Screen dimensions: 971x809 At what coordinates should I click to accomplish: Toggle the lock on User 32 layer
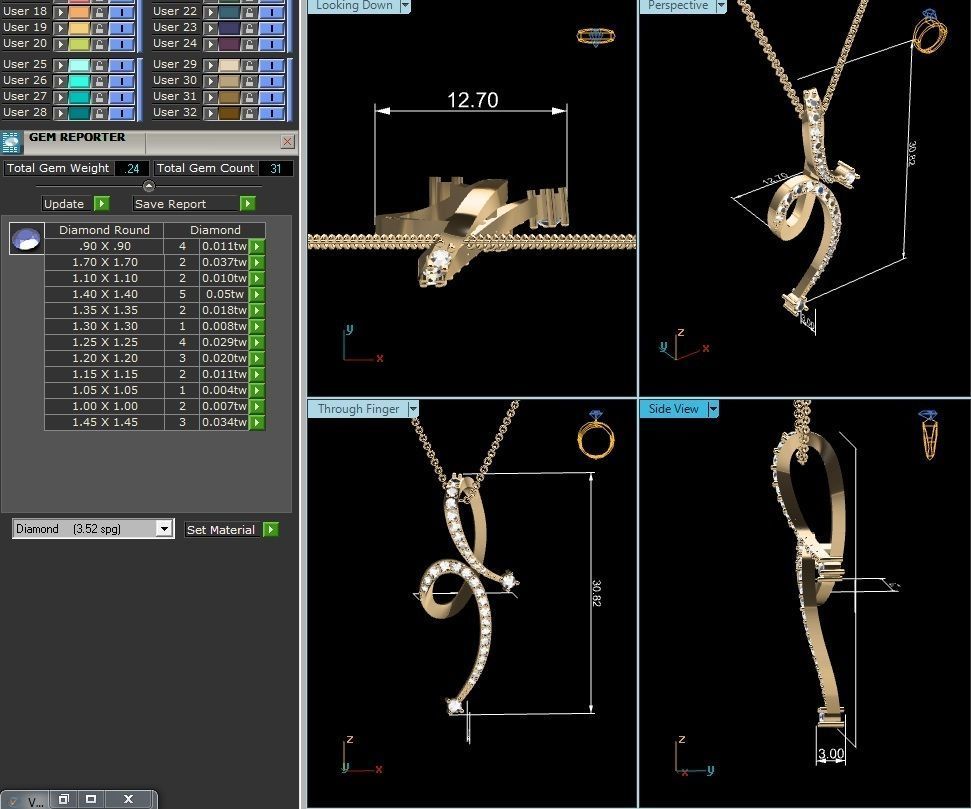click(249, 113)
